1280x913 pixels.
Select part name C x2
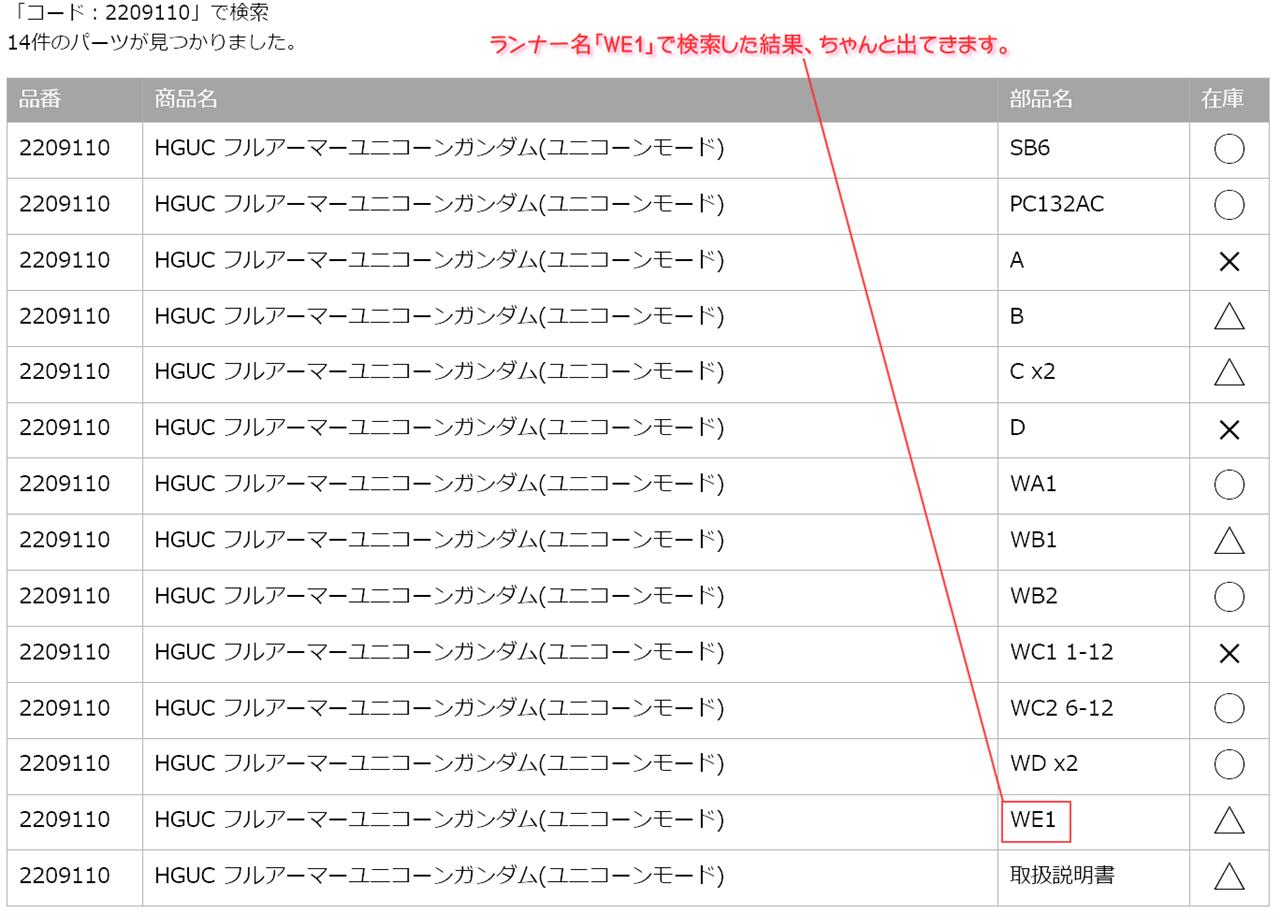pos(1033,371)
